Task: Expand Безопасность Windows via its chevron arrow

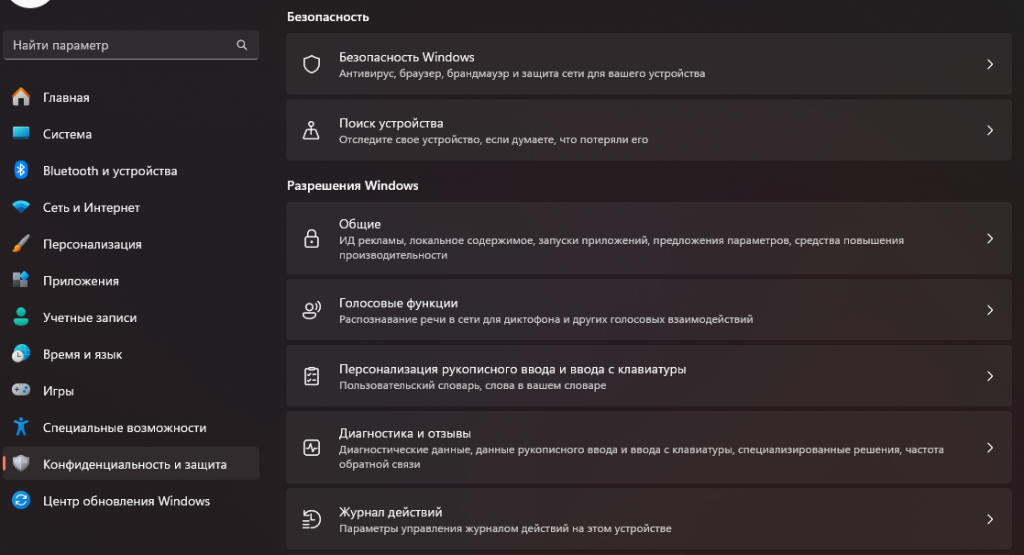Action: point(990,64)
